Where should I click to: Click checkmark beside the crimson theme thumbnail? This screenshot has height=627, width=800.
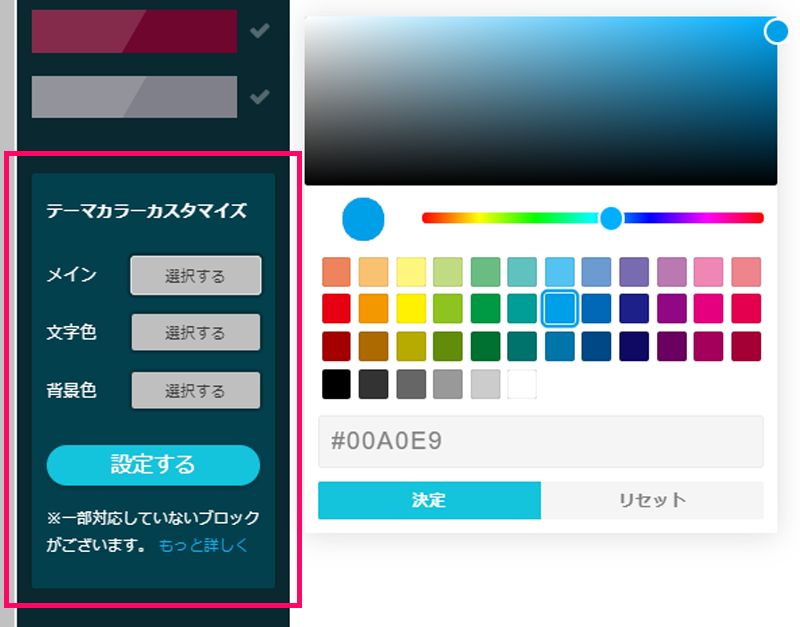tap(260, 31)
